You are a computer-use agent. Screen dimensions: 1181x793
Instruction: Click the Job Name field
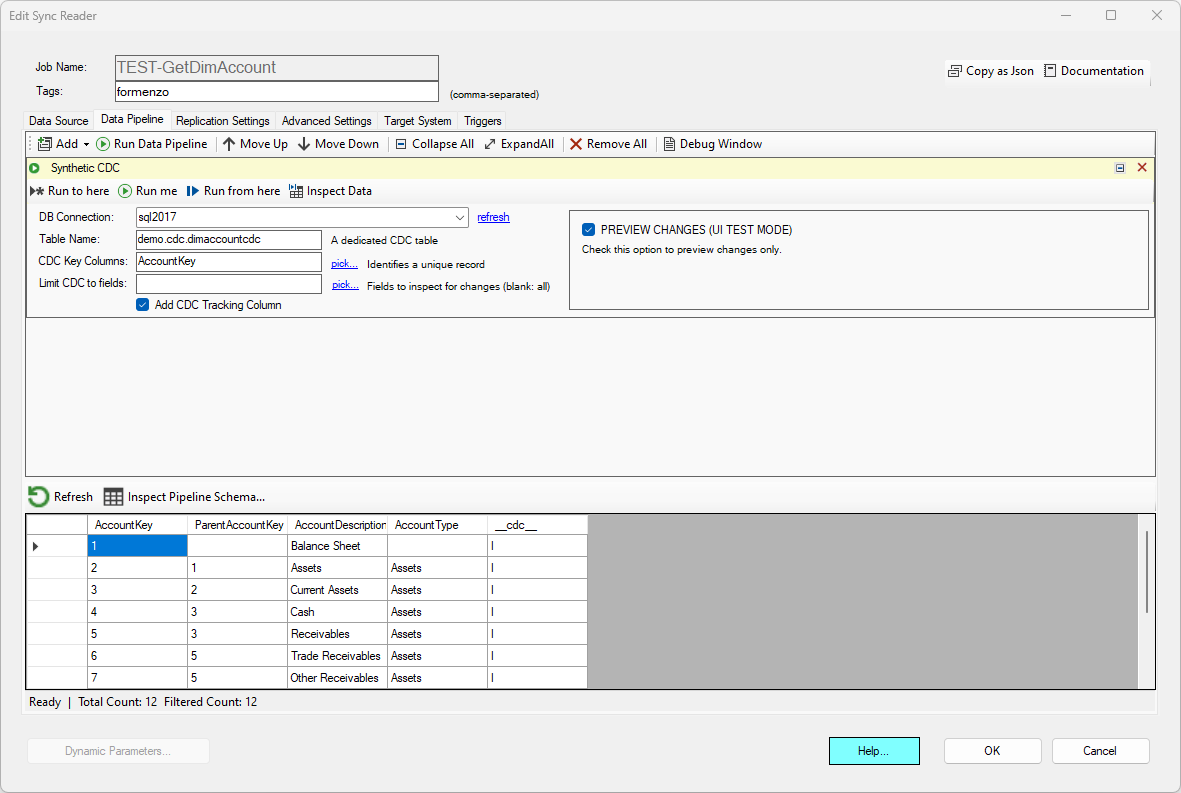coord(276,68)
